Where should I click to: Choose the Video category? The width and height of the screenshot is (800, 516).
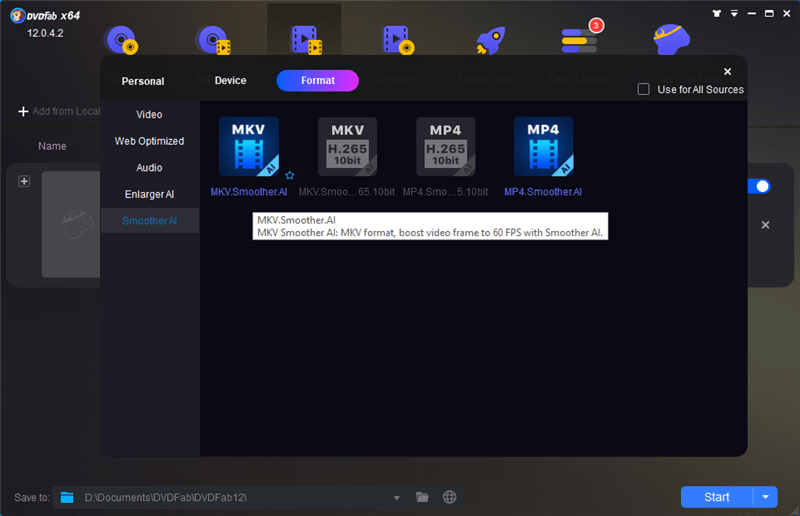tap(149, 114)
